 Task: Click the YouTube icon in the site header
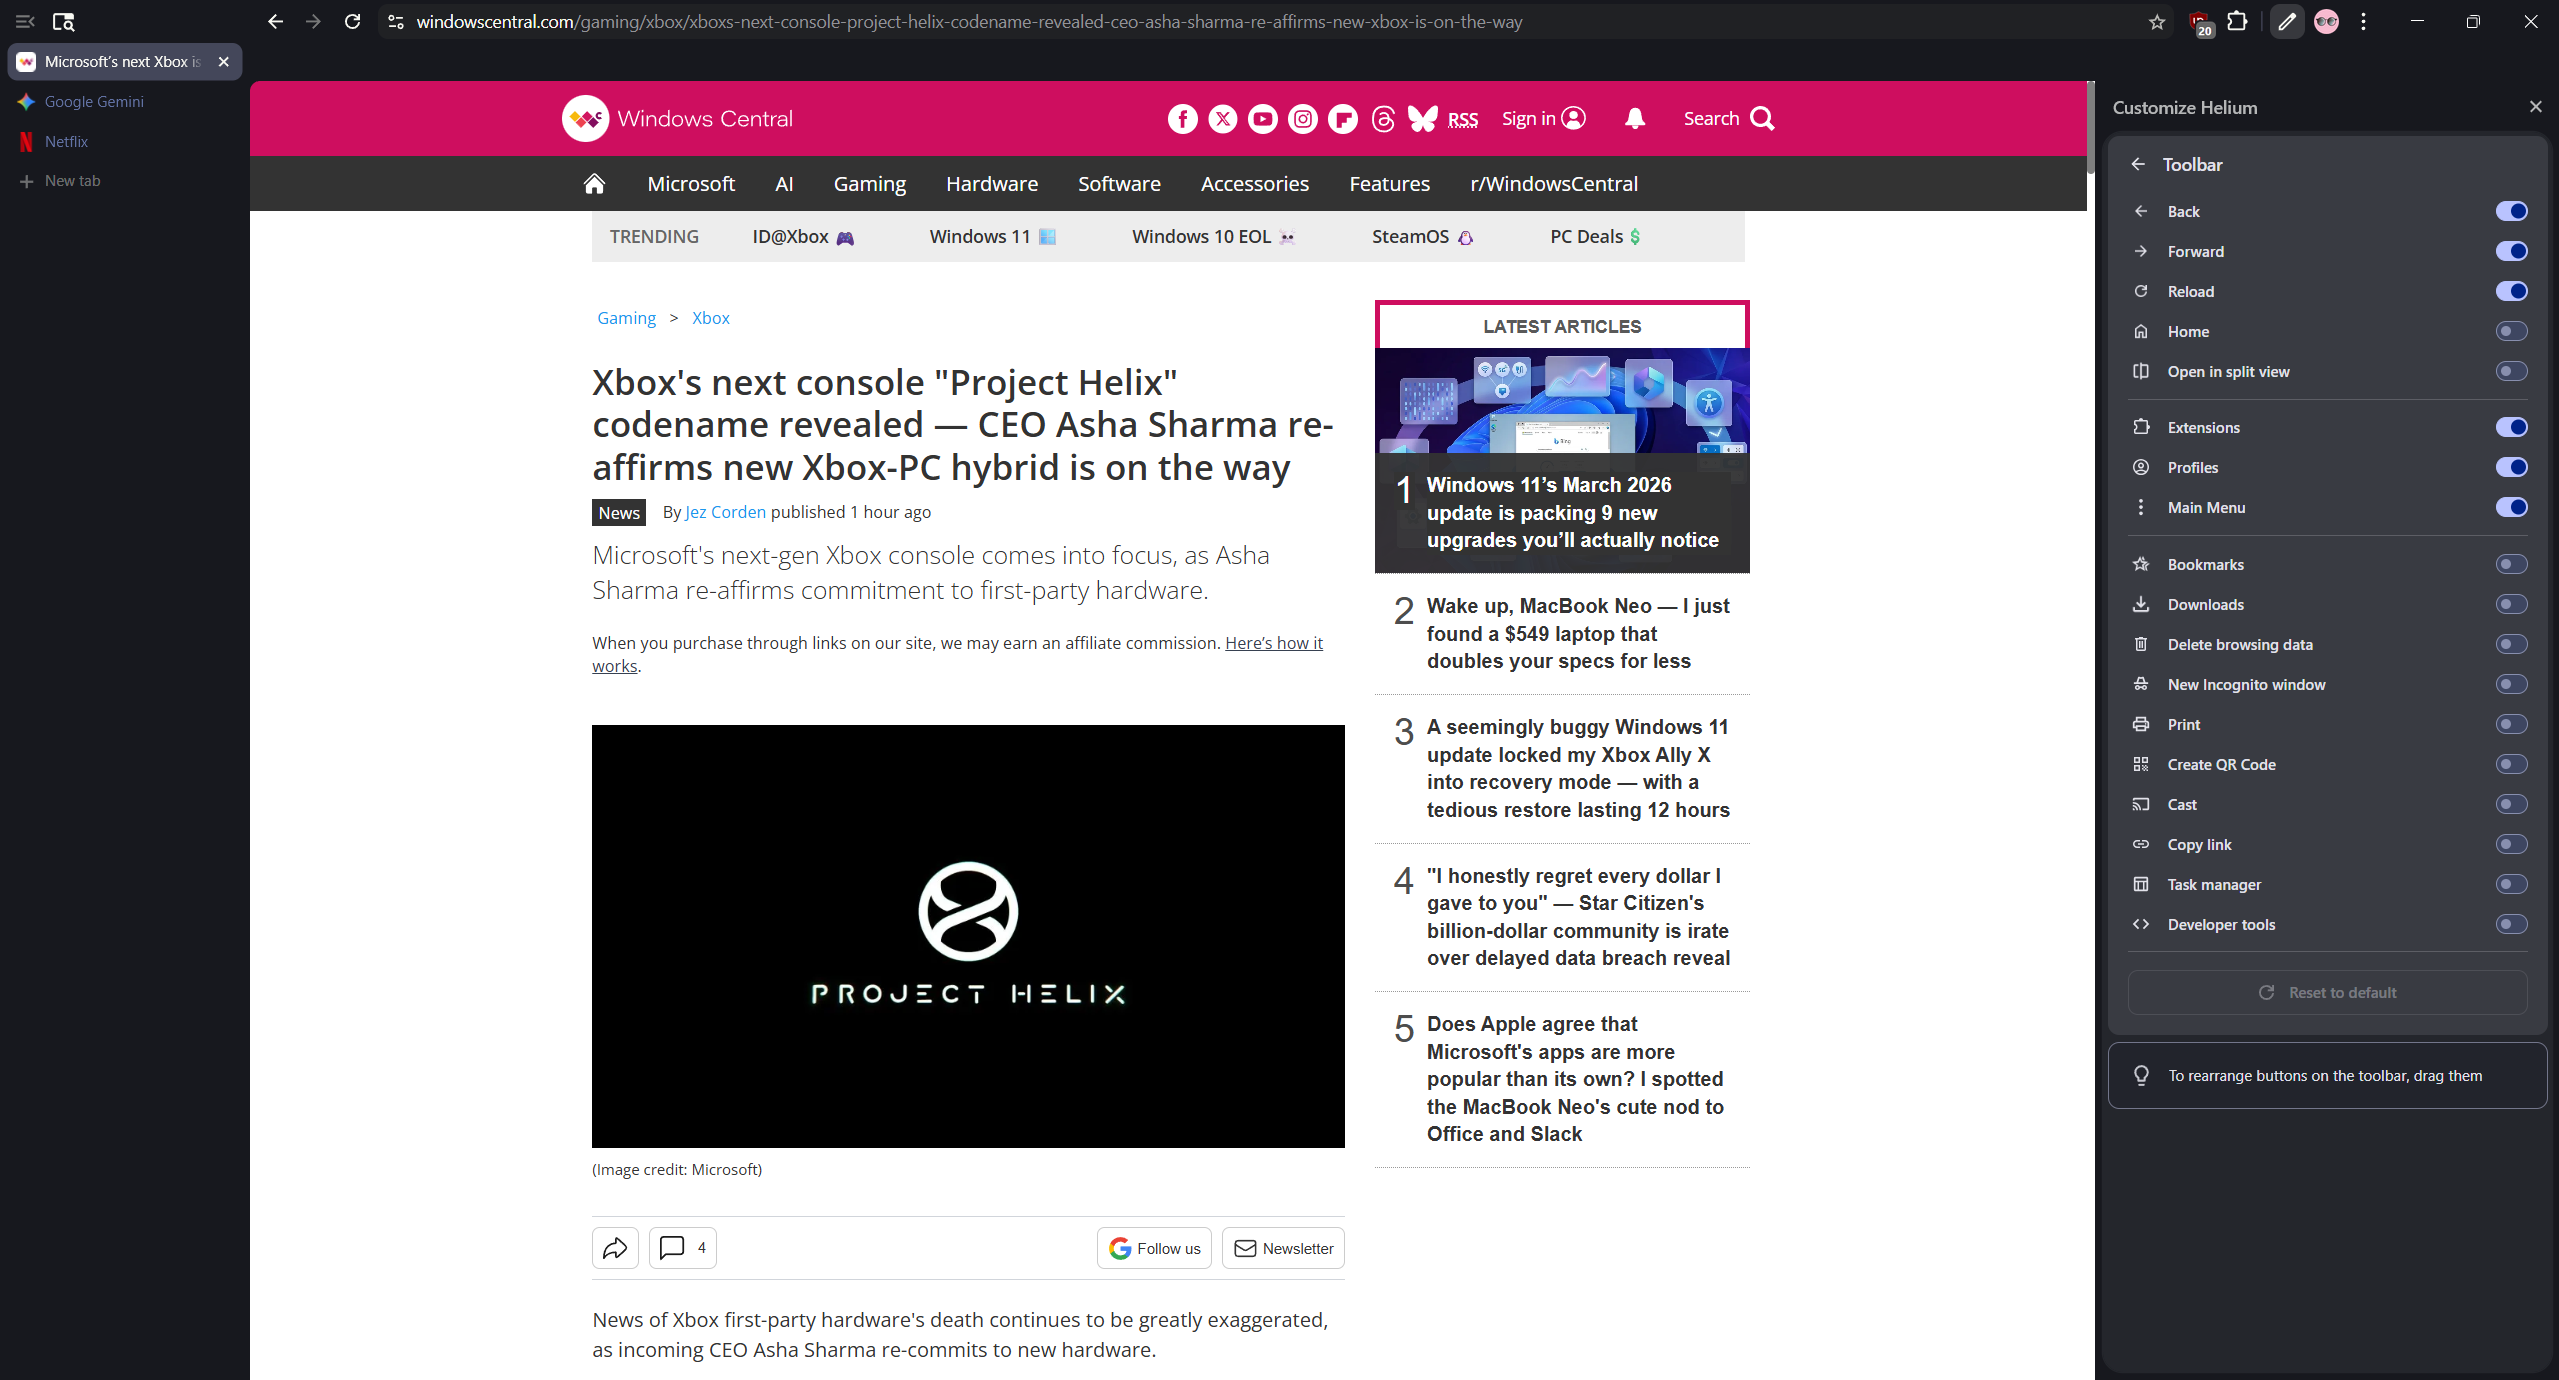(1262, 118)
